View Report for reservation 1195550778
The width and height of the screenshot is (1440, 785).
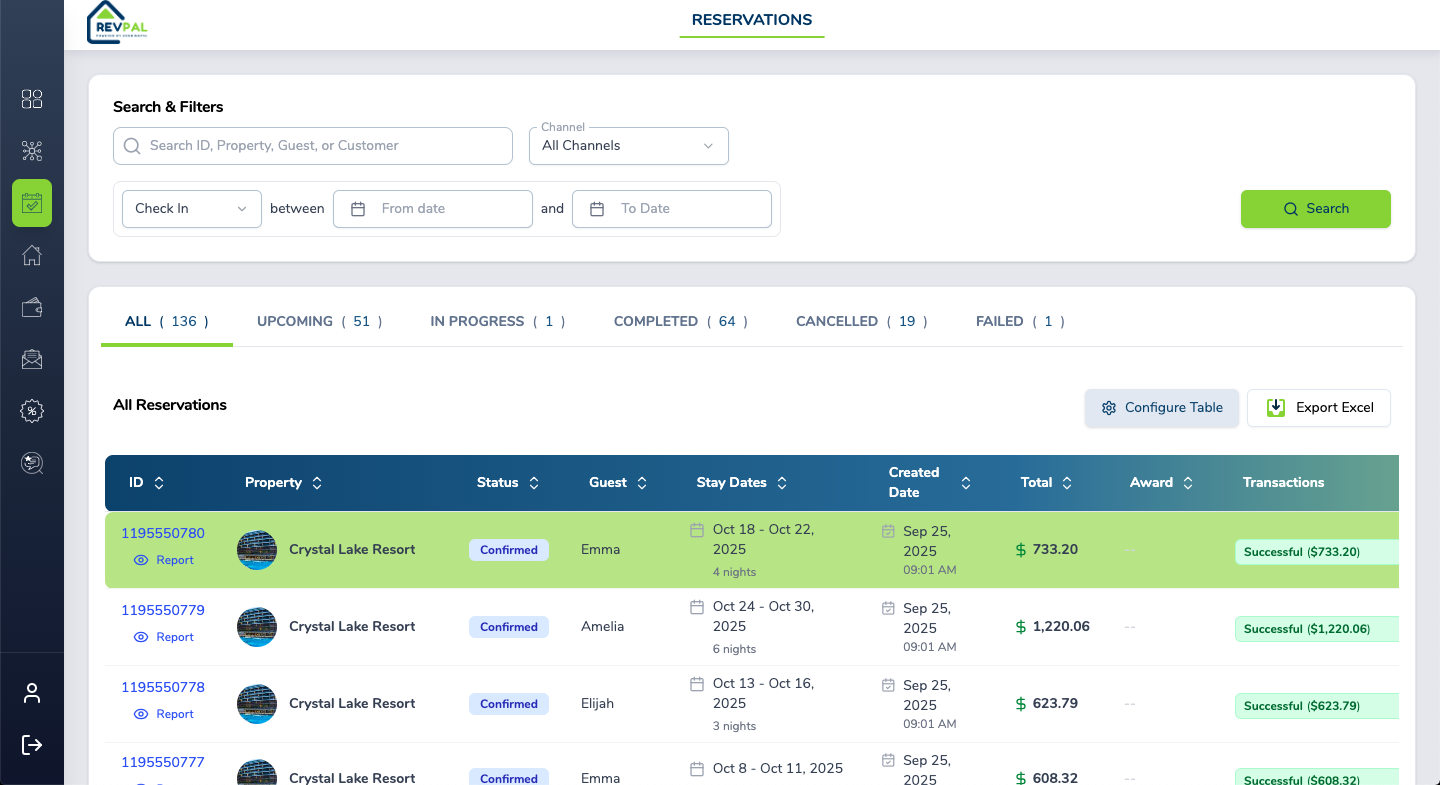(164, 714)
